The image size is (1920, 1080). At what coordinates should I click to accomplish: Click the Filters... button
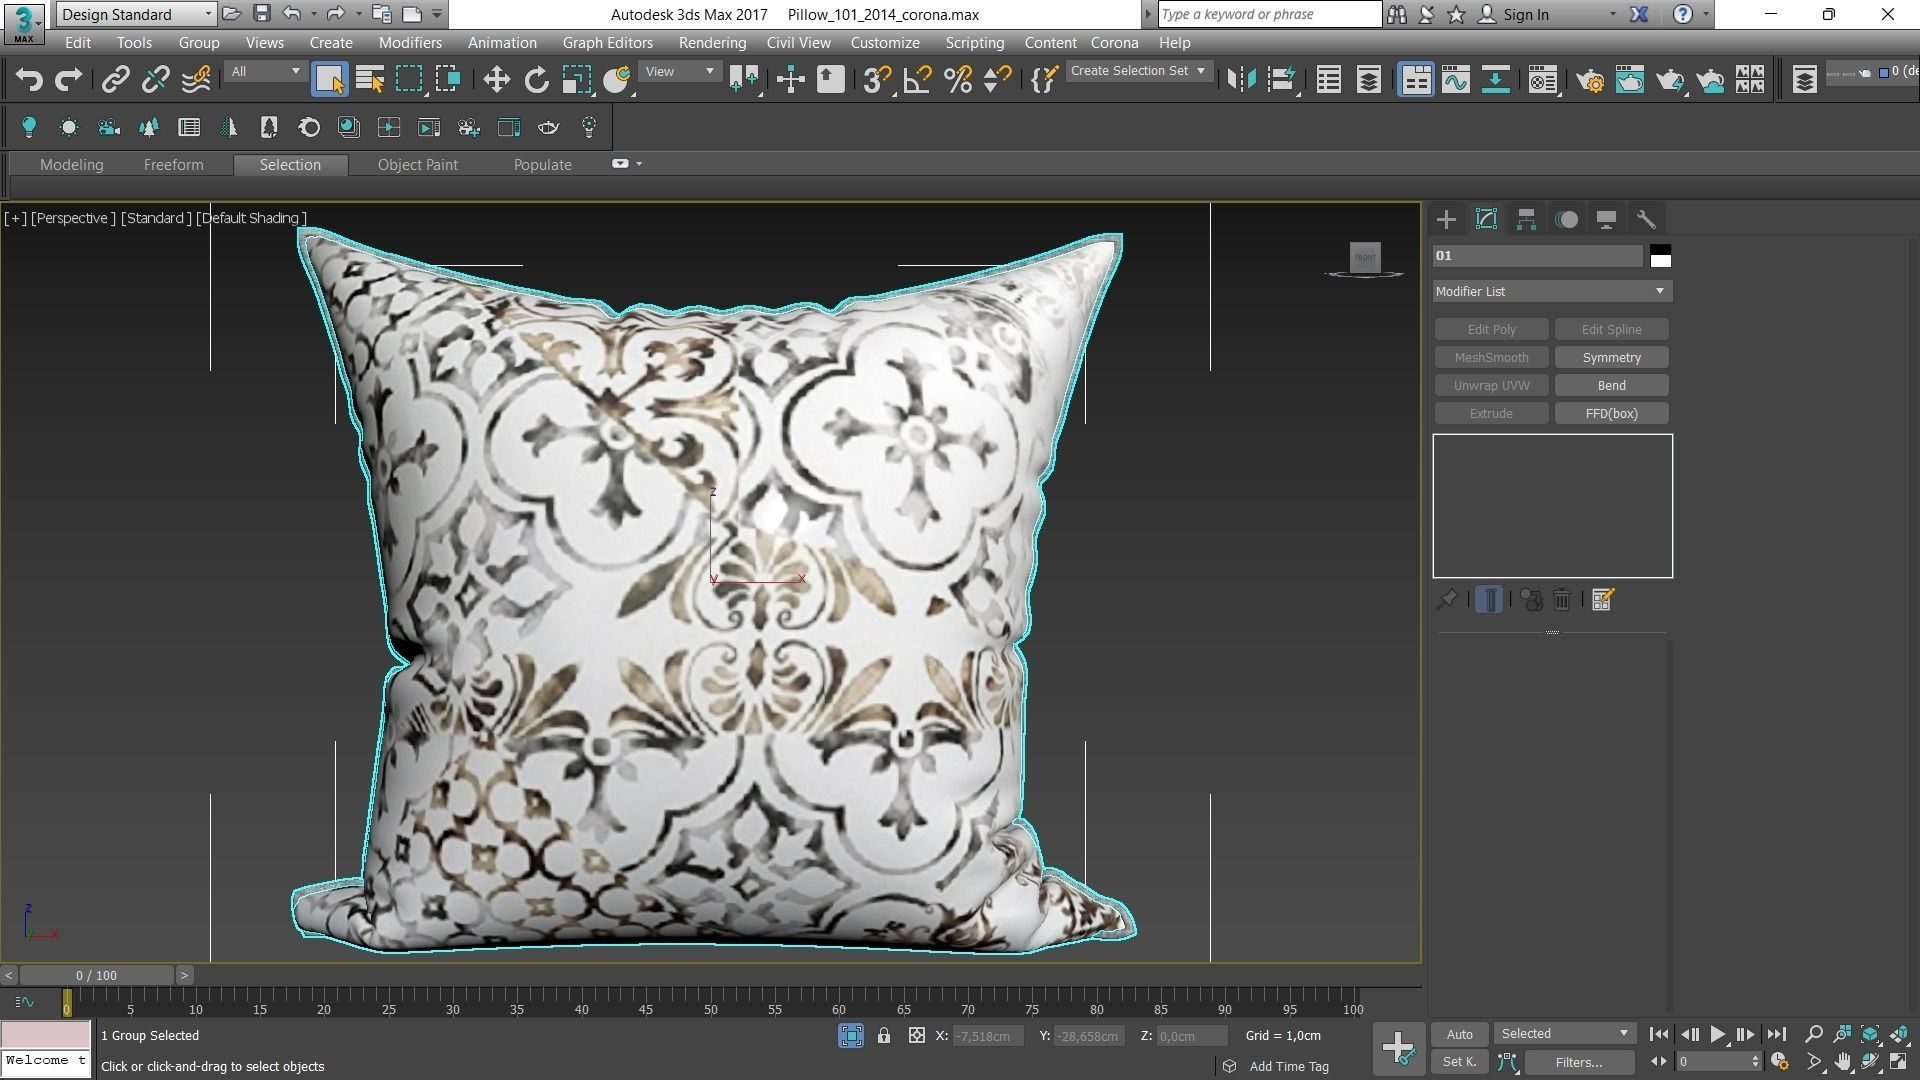[1579, 1063]
